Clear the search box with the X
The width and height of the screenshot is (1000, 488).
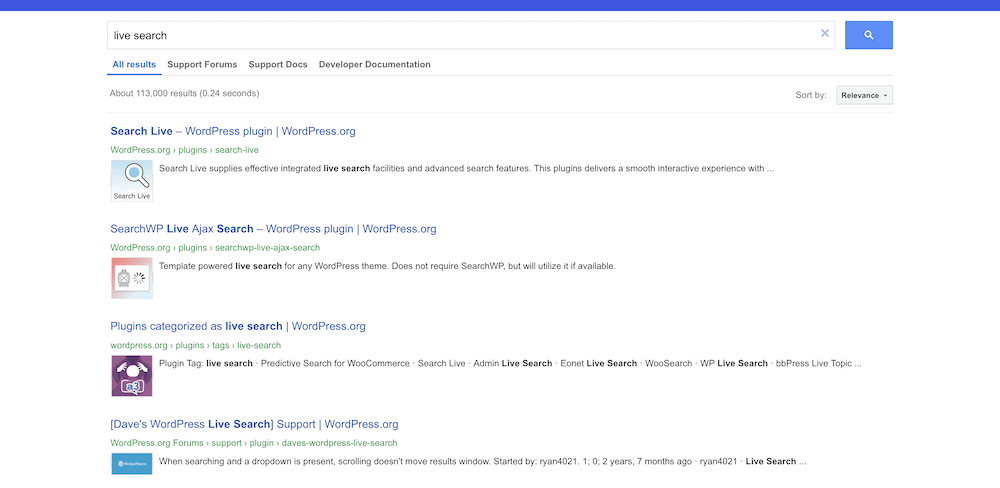point(825,33)
